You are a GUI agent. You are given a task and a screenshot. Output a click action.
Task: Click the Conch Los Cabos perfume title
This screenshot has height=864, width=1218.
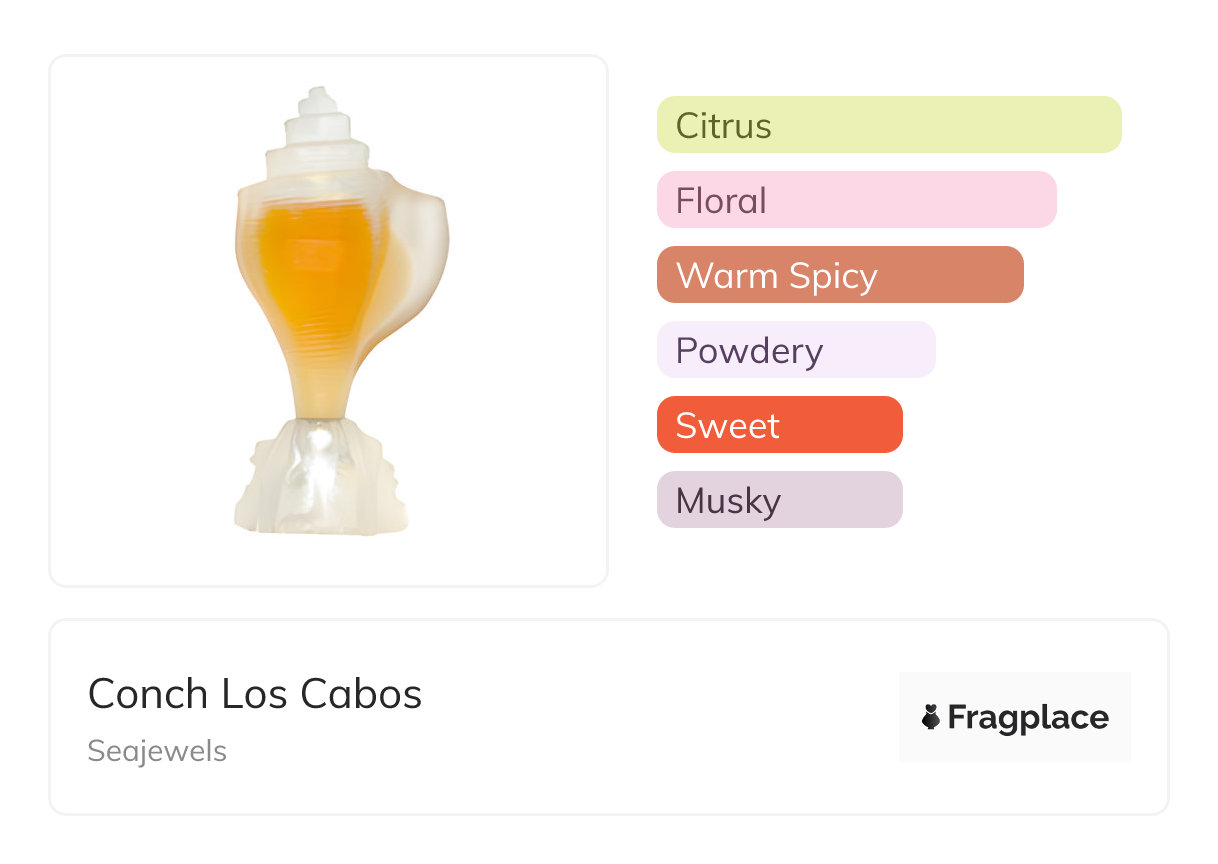pyautogui.click(x=255, y=694)
